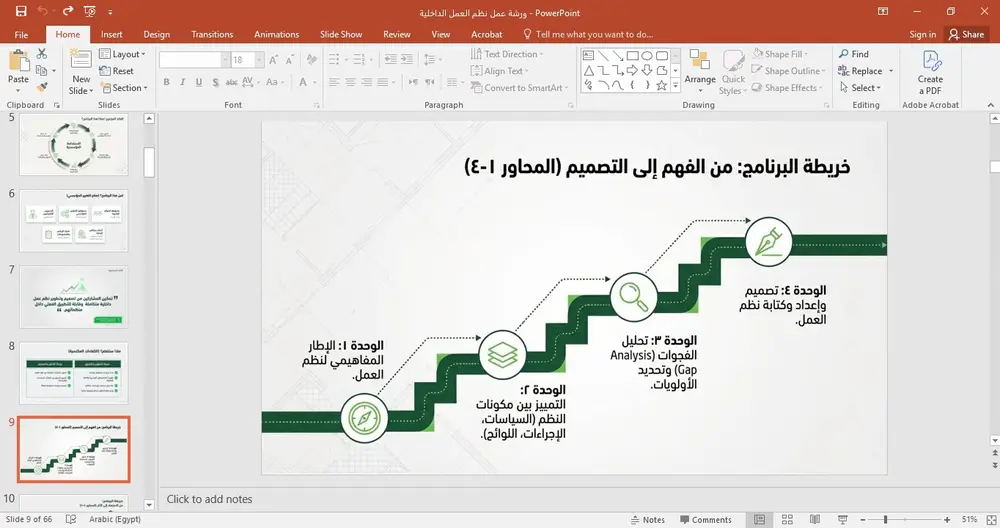This screenshot has width=1000, height=528.
Task: Toggle Underline formatting
Action: 199,82
